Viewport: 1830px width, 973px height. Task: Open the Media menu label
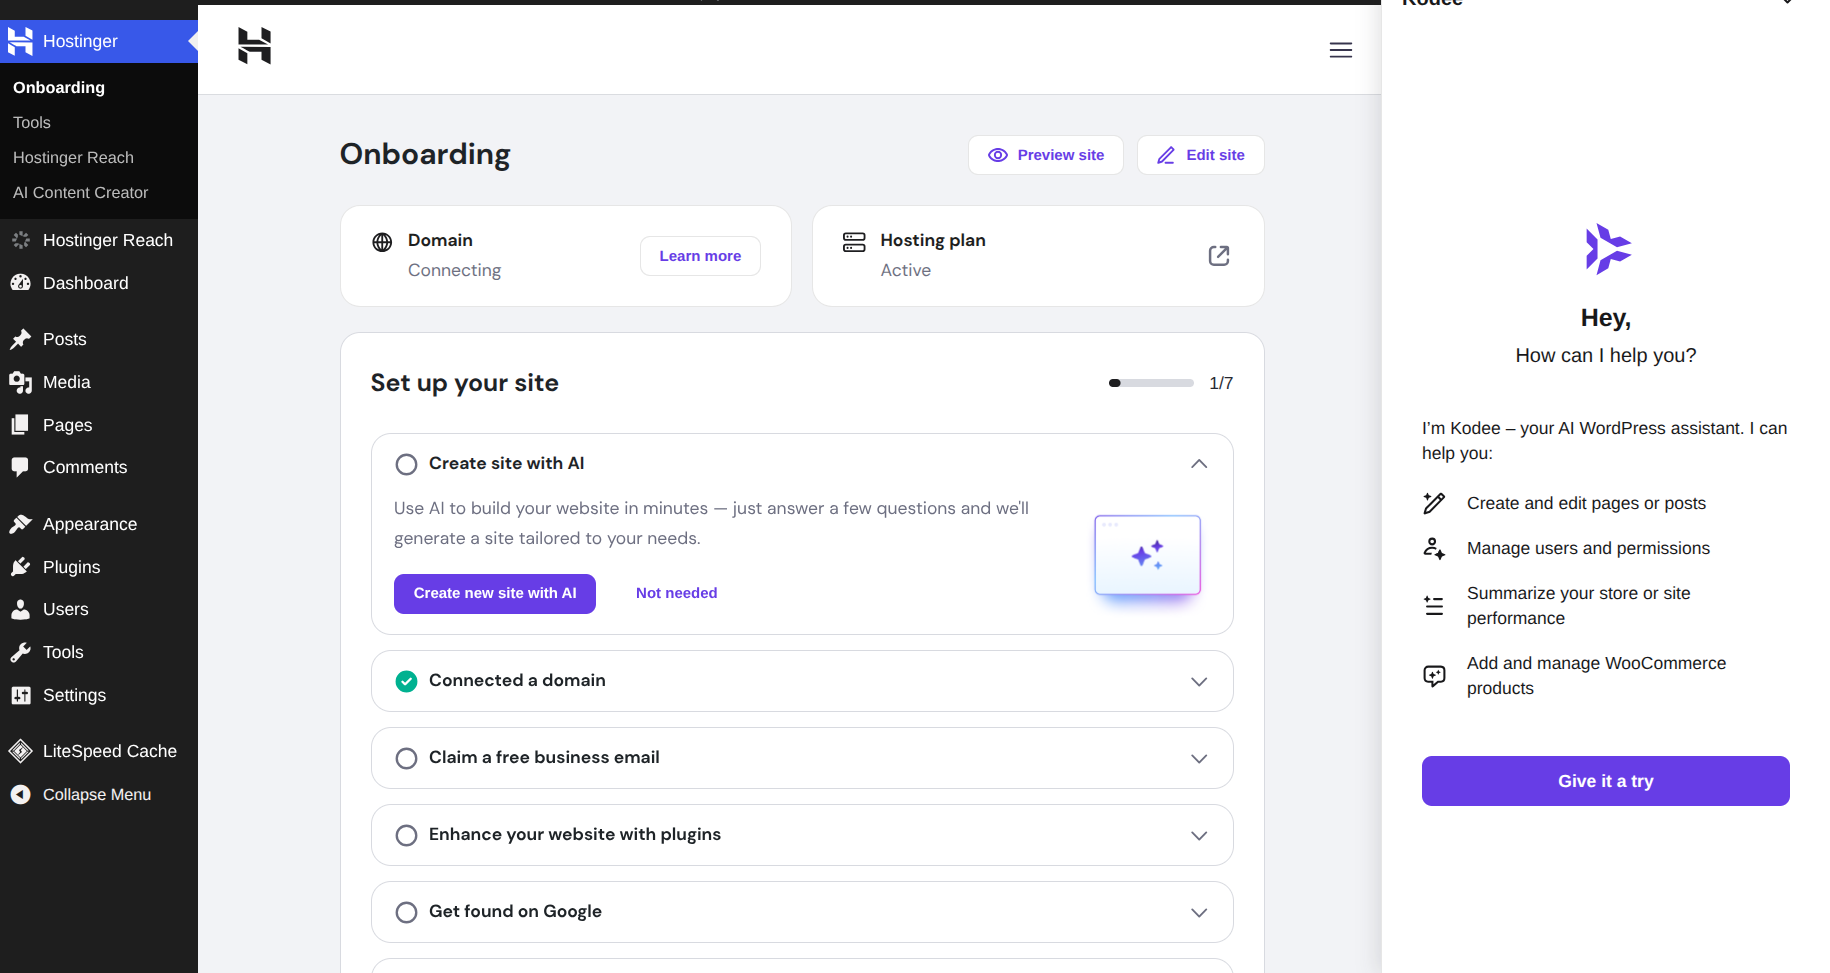(x=67, y=382)
